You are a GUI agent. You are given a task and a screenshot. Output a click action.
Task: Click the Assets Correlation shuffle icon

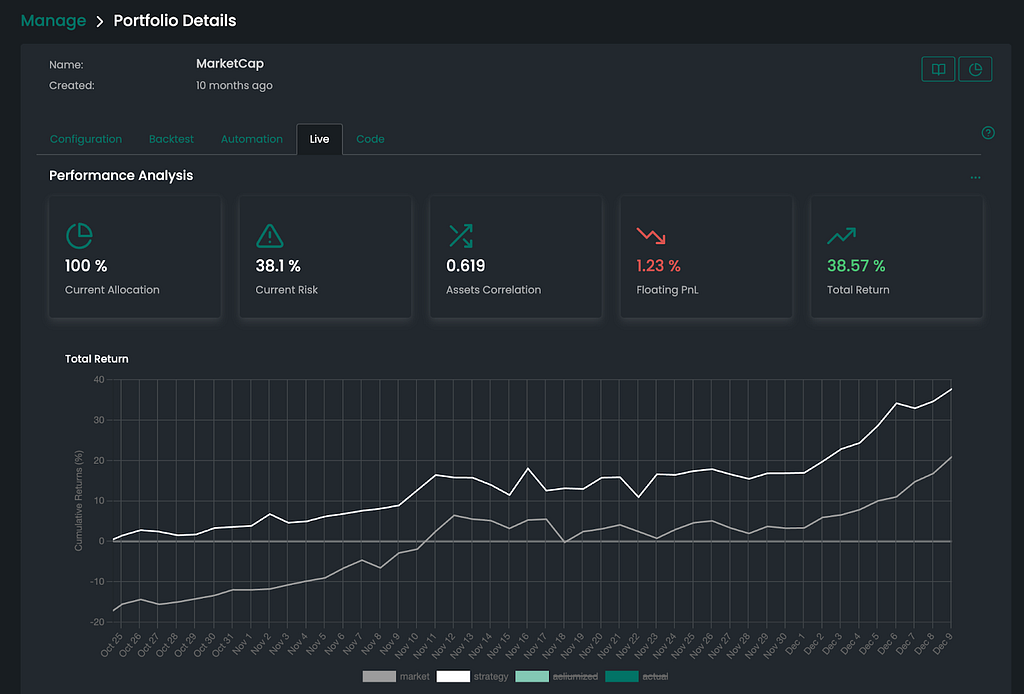460,236
